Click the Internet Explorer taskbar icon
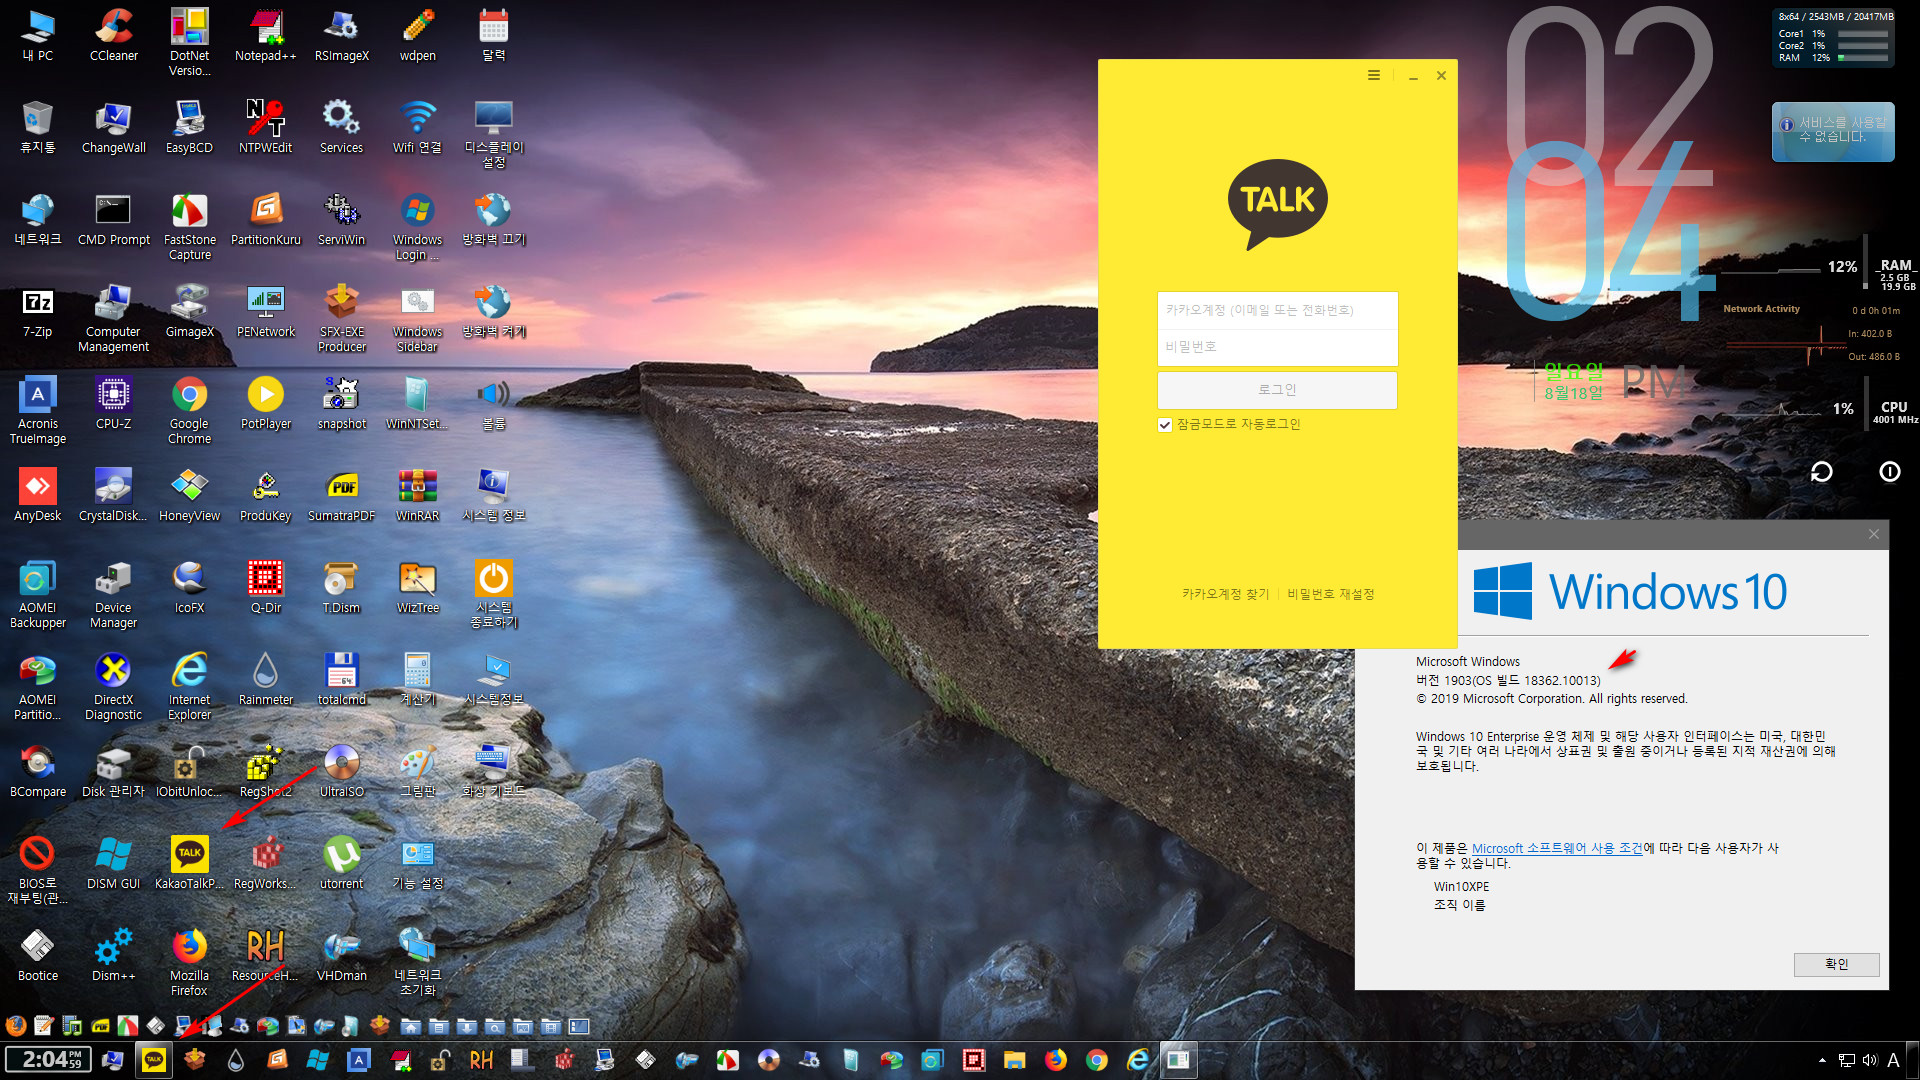The height and width of the screenshot is (1080, 1920). click(1138, 1060)
